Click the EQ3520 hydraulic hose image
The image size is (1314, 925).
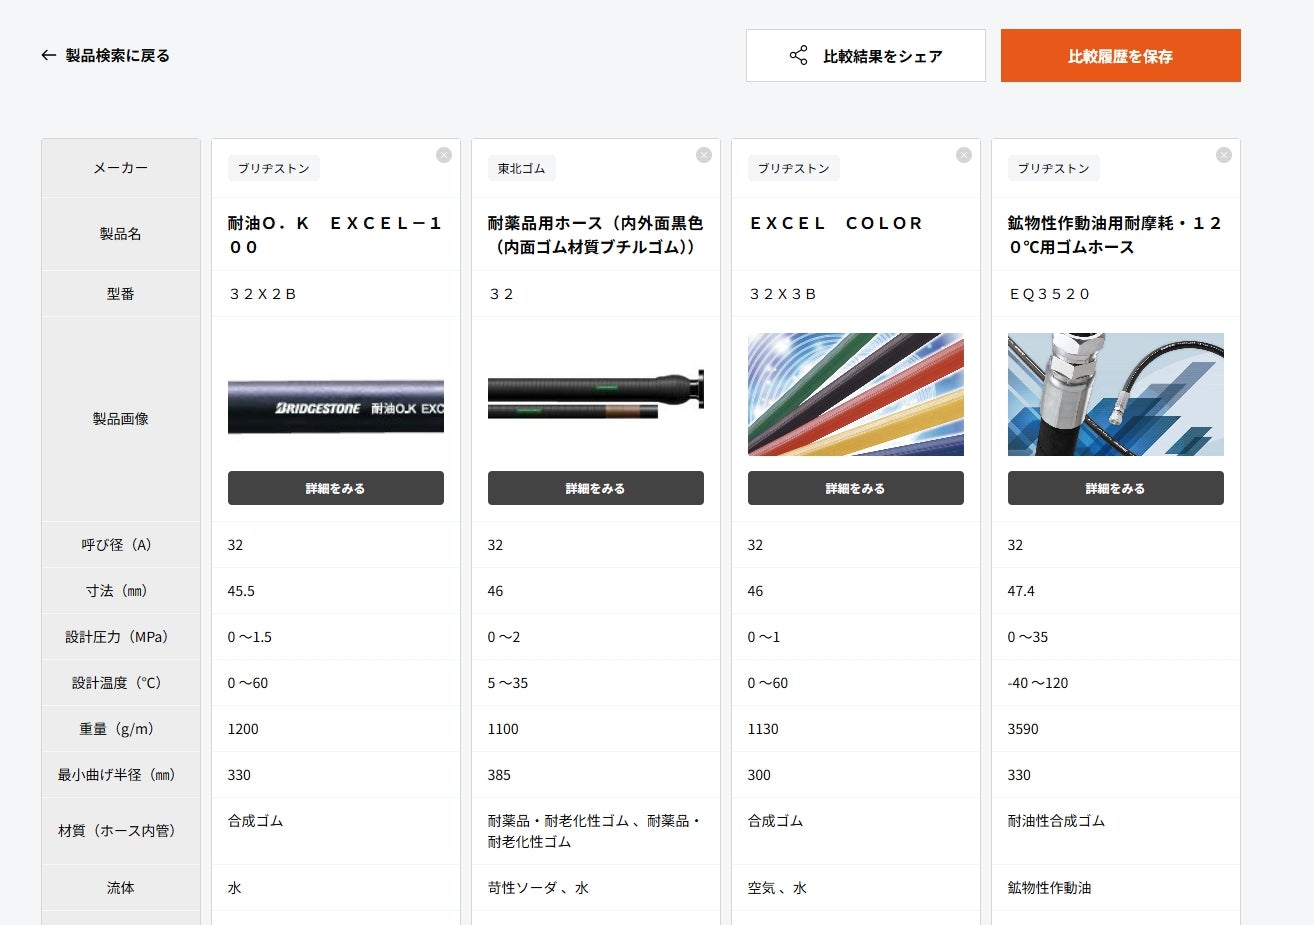point(1116,394)
